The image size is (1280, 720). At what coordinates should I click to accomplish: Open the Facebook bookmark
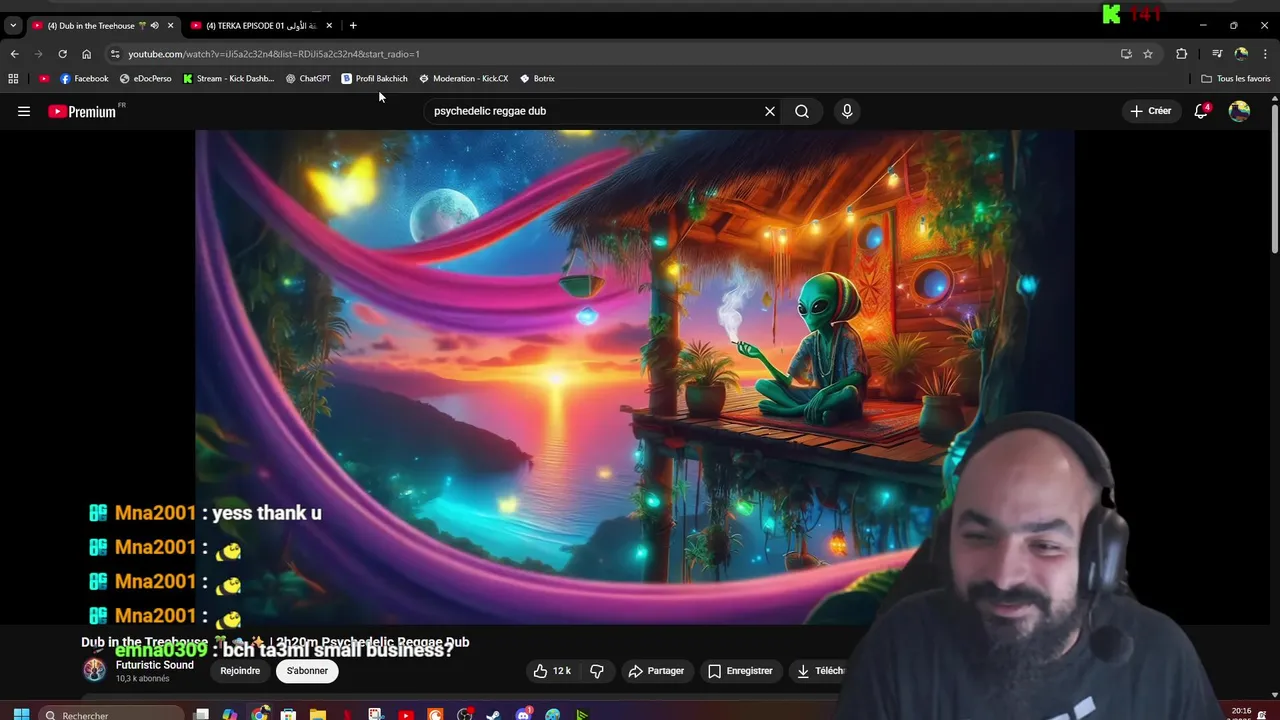(x=84, y=78)
